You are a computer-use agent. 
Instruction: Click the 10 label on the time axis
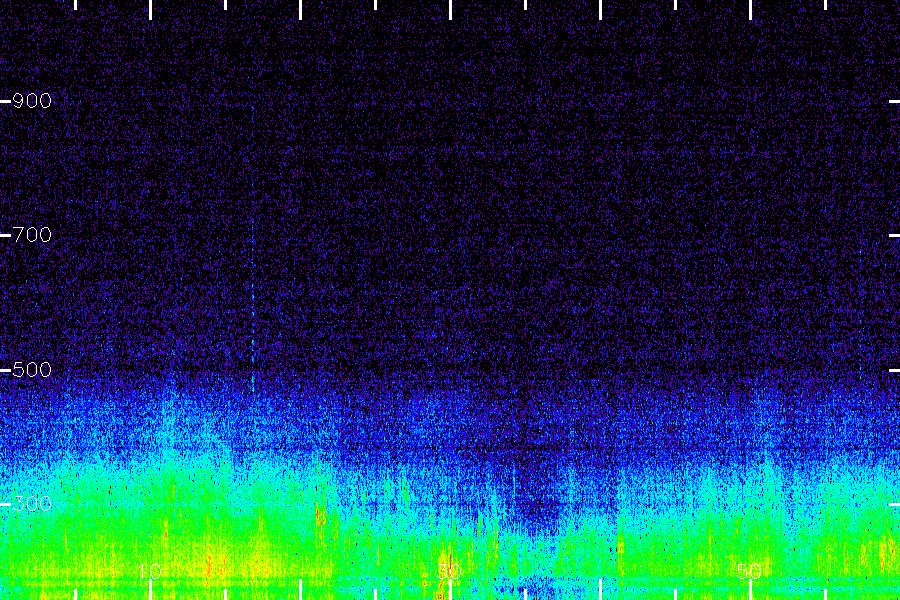tap(149, 571)
